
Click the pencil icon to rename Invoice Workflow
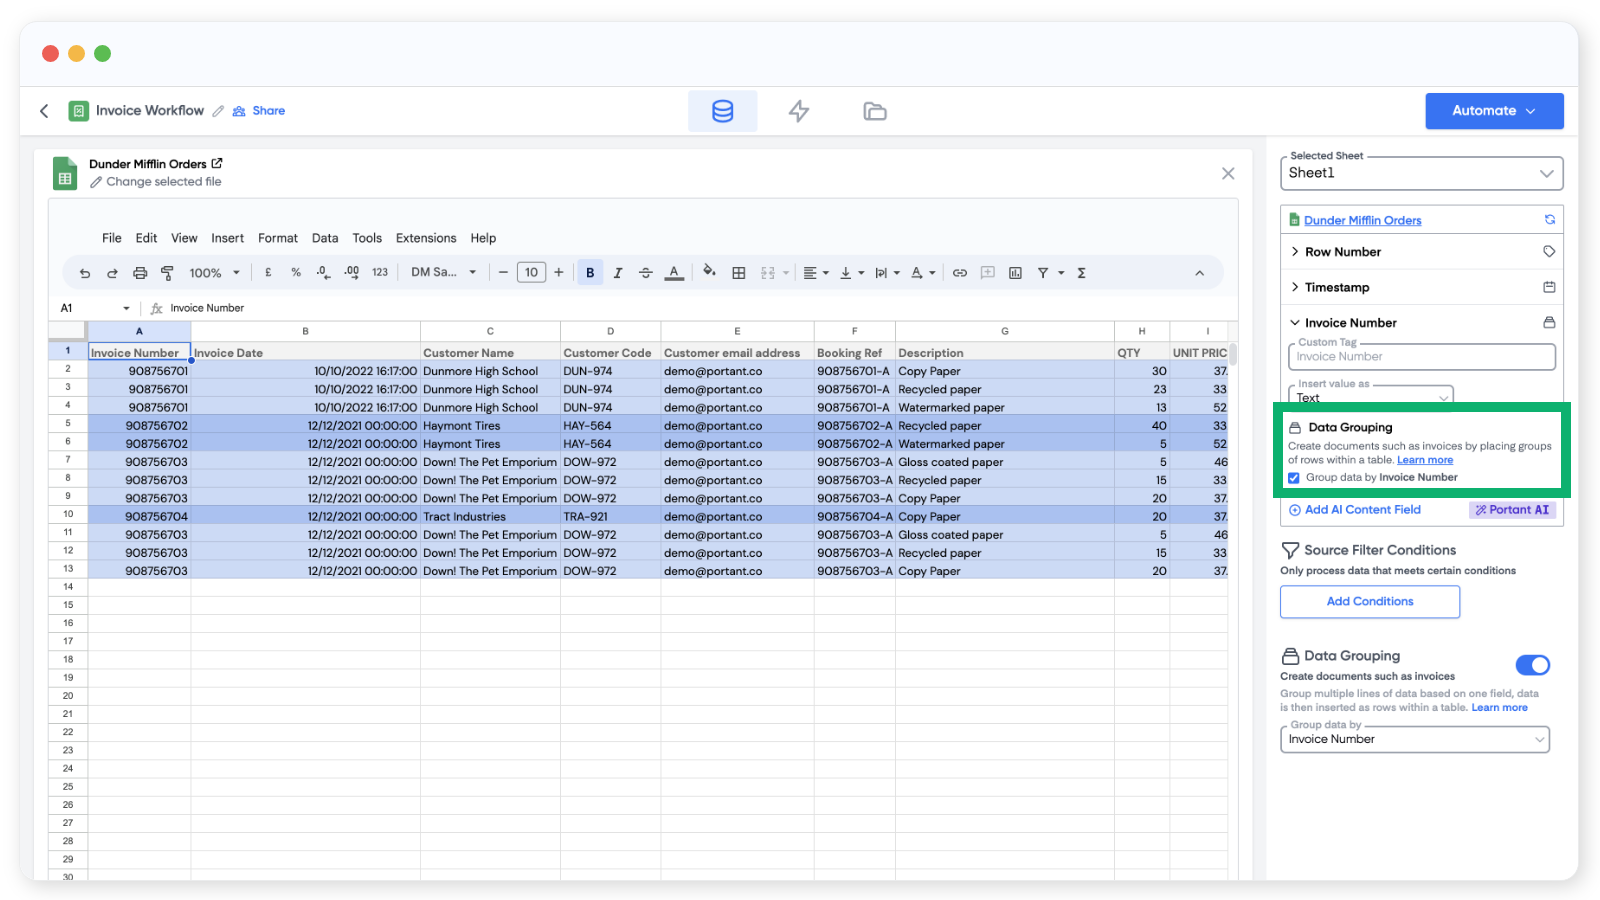coord(218,111)
